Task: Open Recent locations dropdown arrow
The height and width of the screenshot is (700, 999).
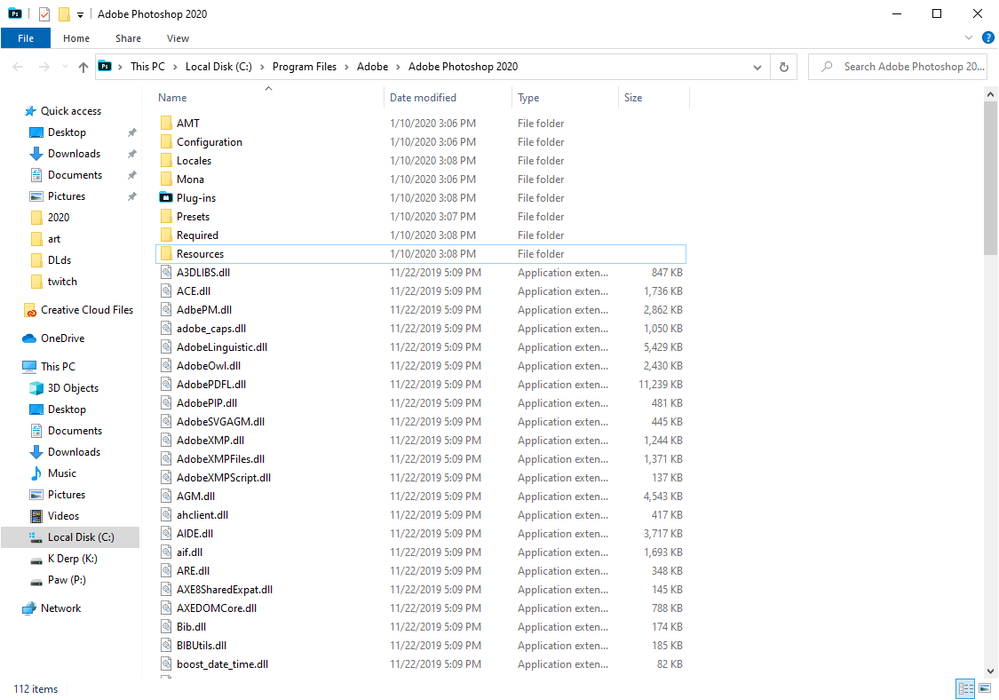Action: [x=64, y=67]
